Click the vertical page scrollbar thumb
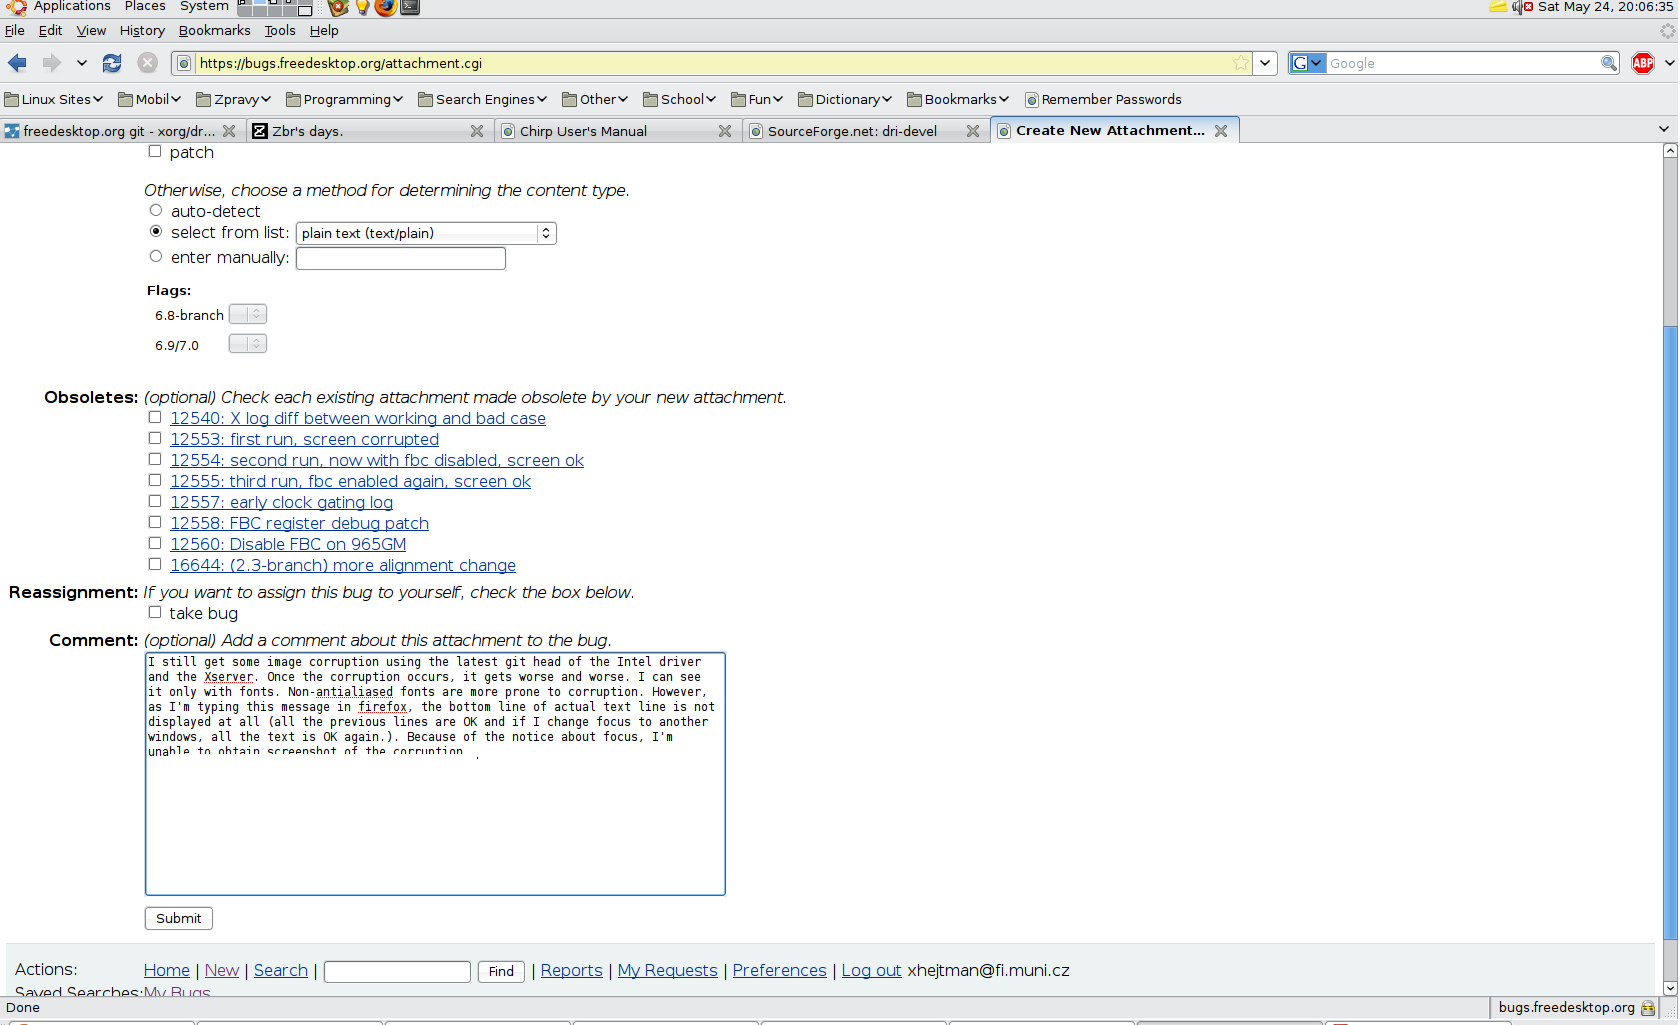 point(1670,630)
